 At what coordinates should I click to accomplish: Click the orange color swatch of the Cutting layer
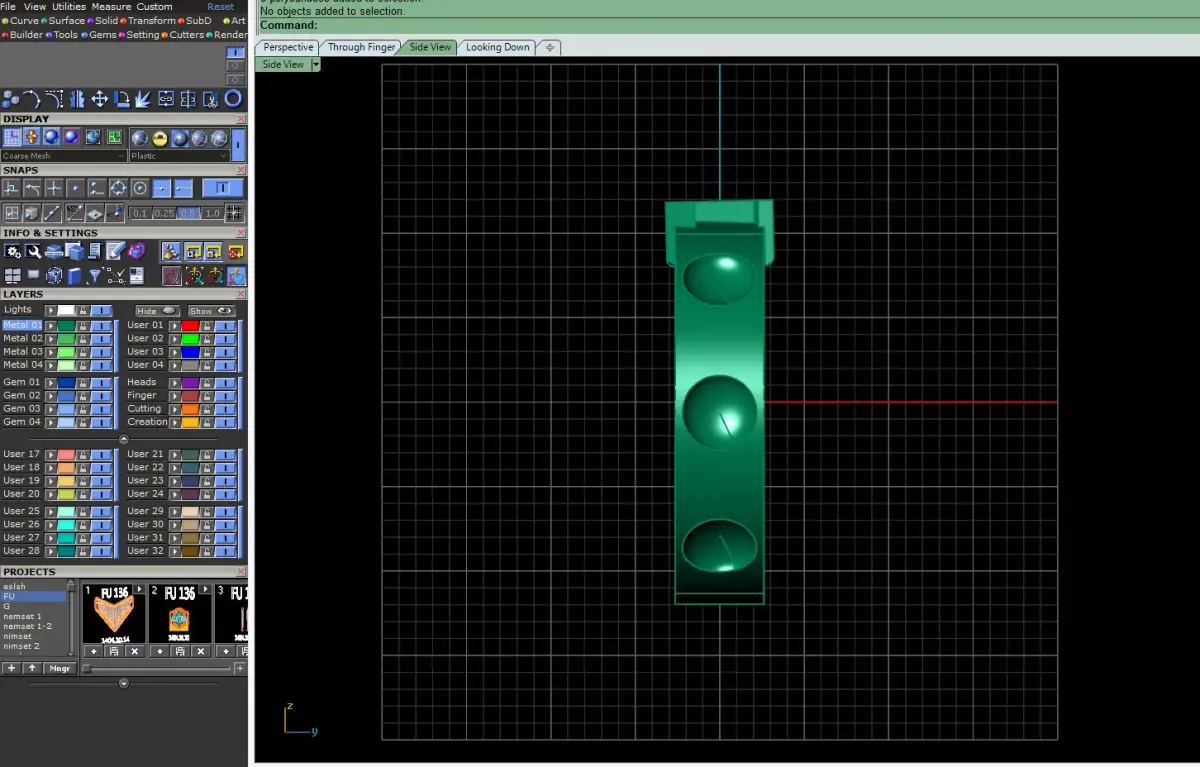point(190,409)
